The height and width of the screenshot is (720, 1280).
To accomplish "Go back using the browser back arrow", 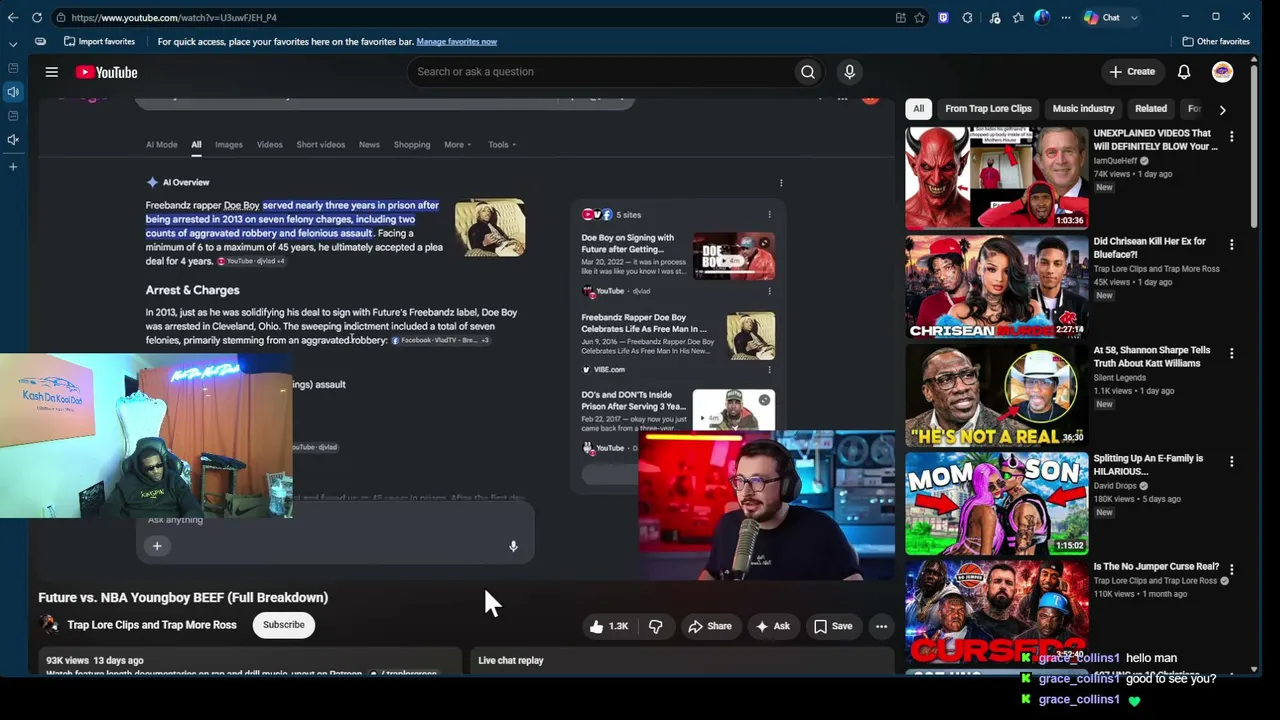I will pyautogui.click(x=13, y=17).
